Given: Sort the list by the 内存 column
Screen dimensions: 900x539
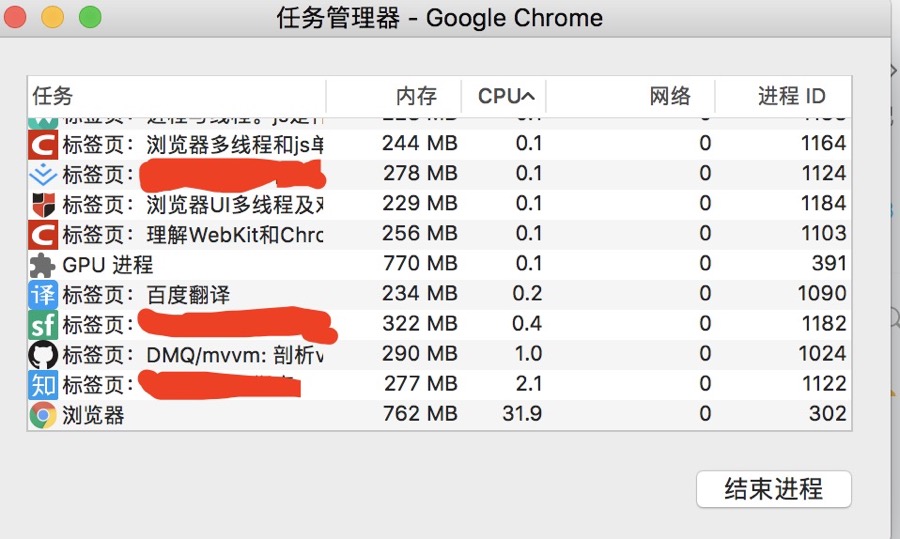Looking at the screenshot, I should [416, 96].
